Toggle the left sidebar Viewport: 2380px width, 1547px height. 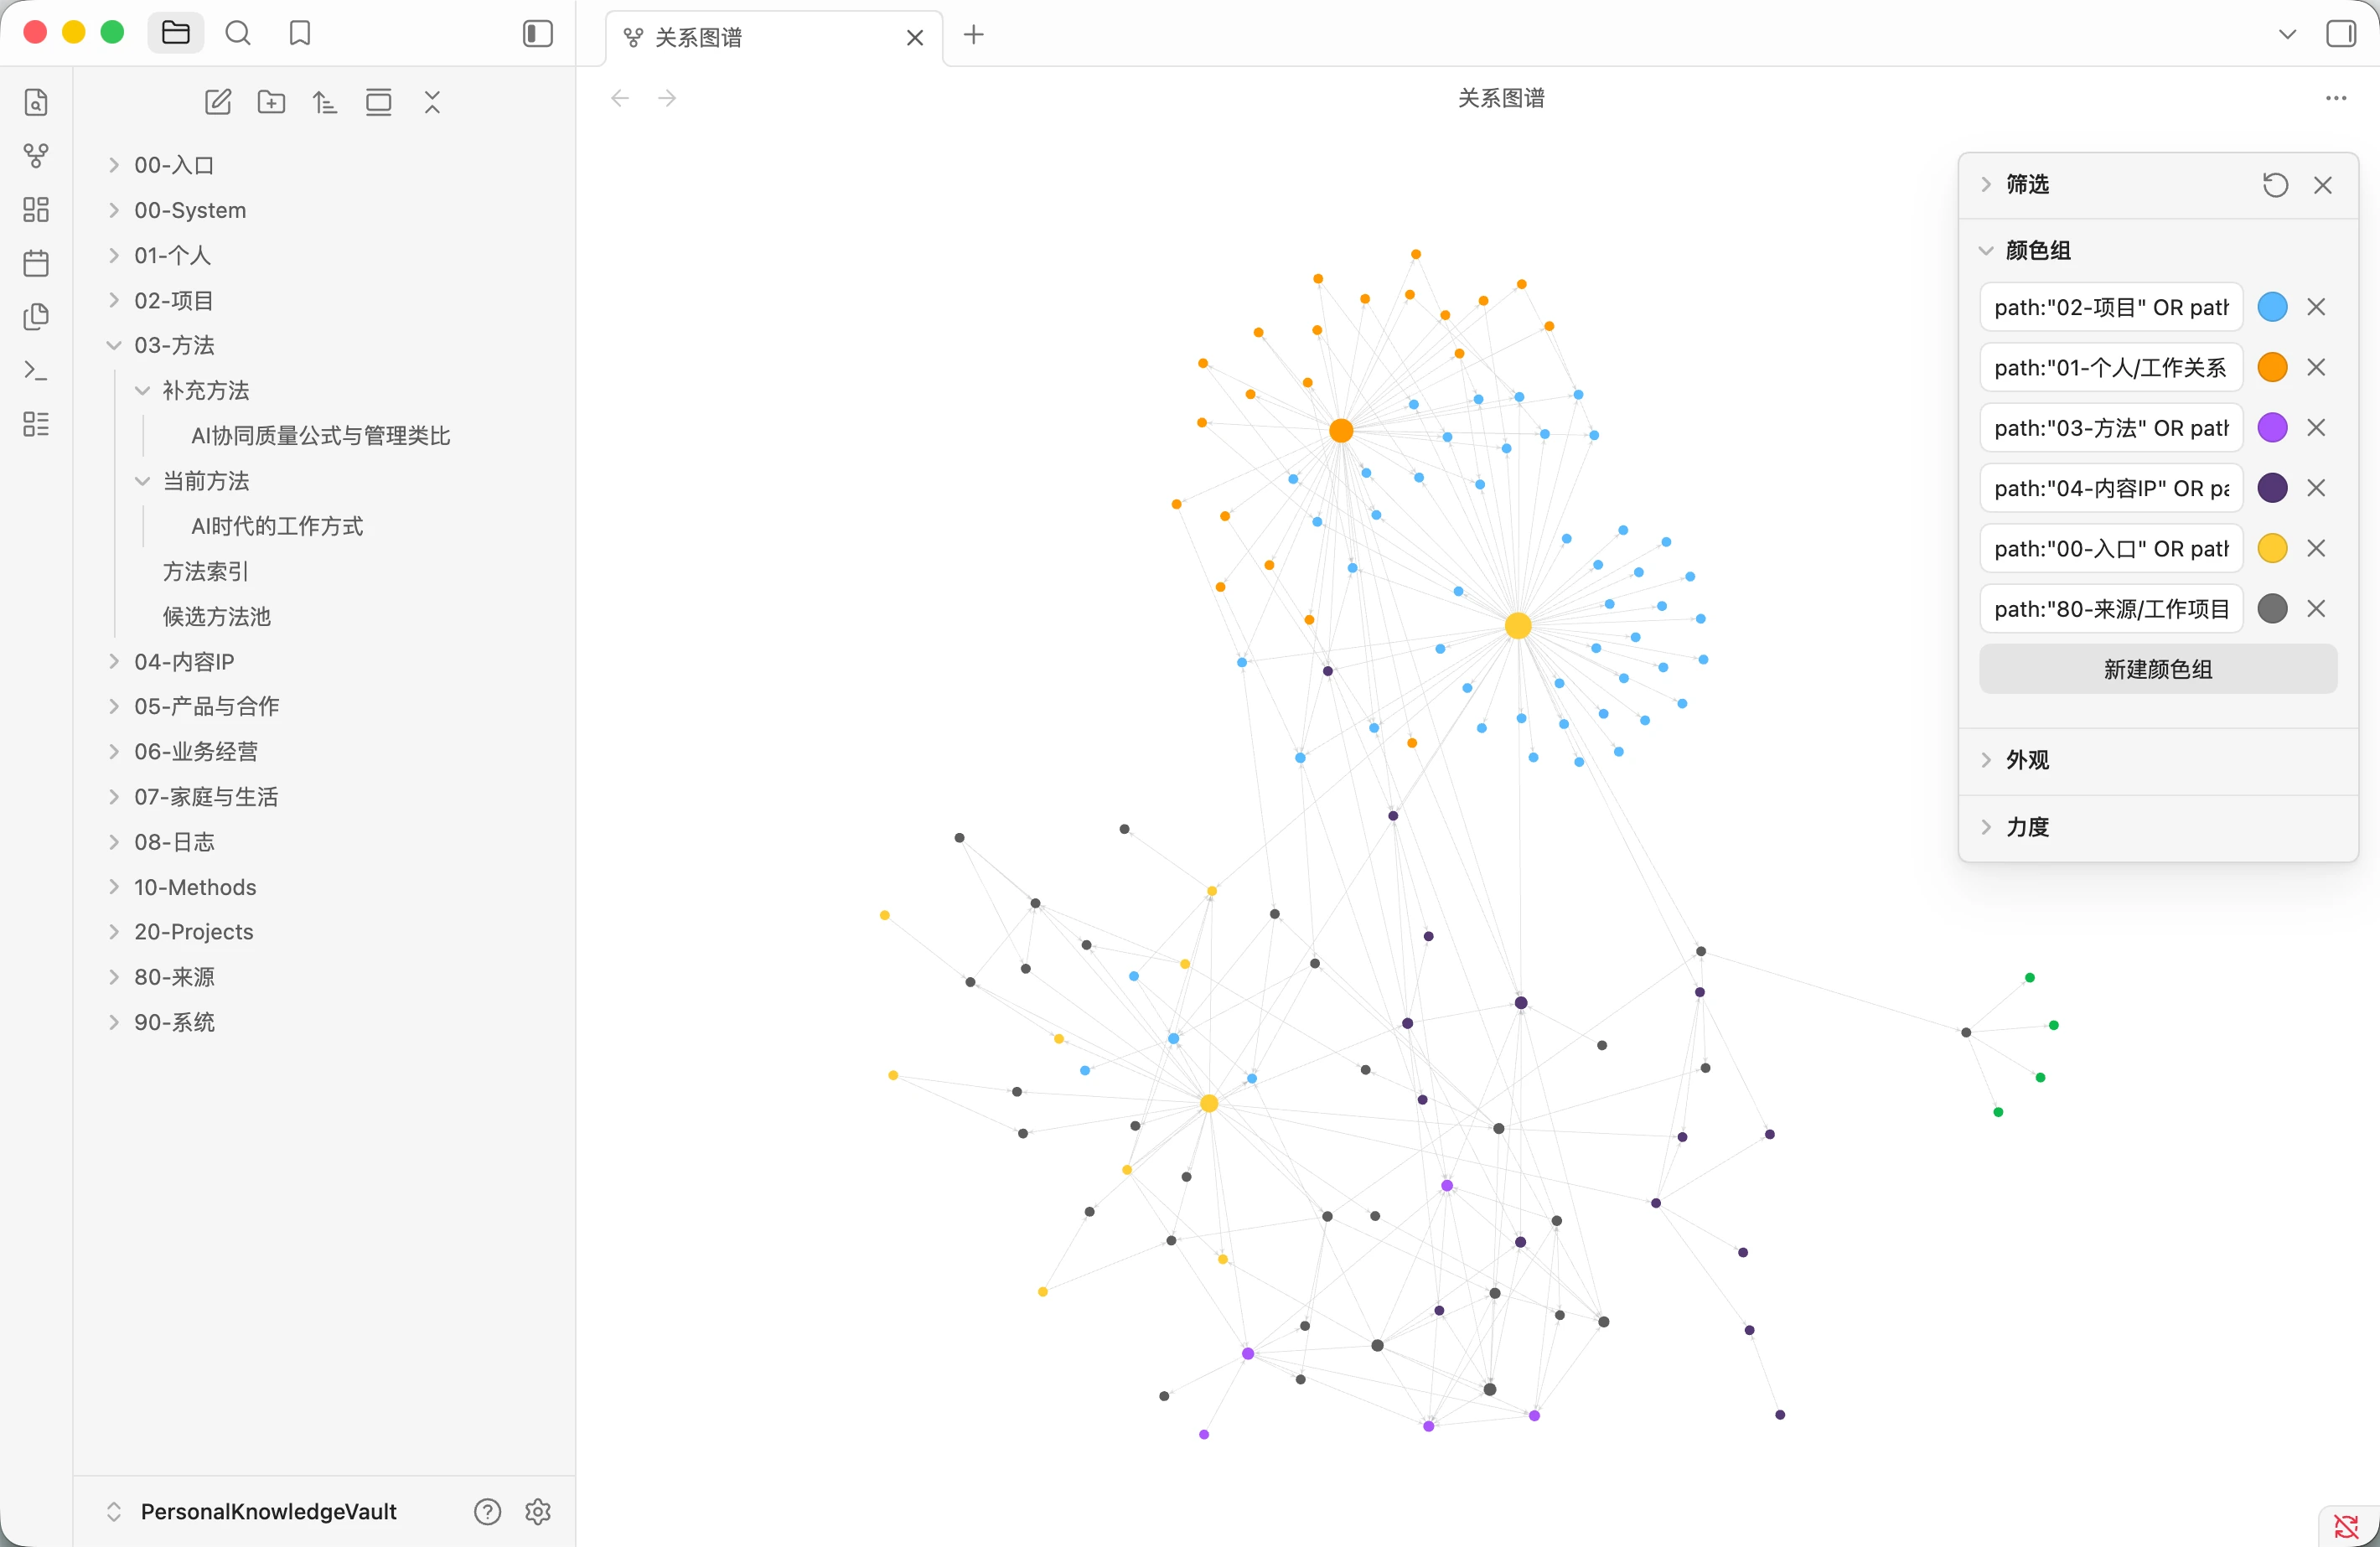[x=538, y=34]
